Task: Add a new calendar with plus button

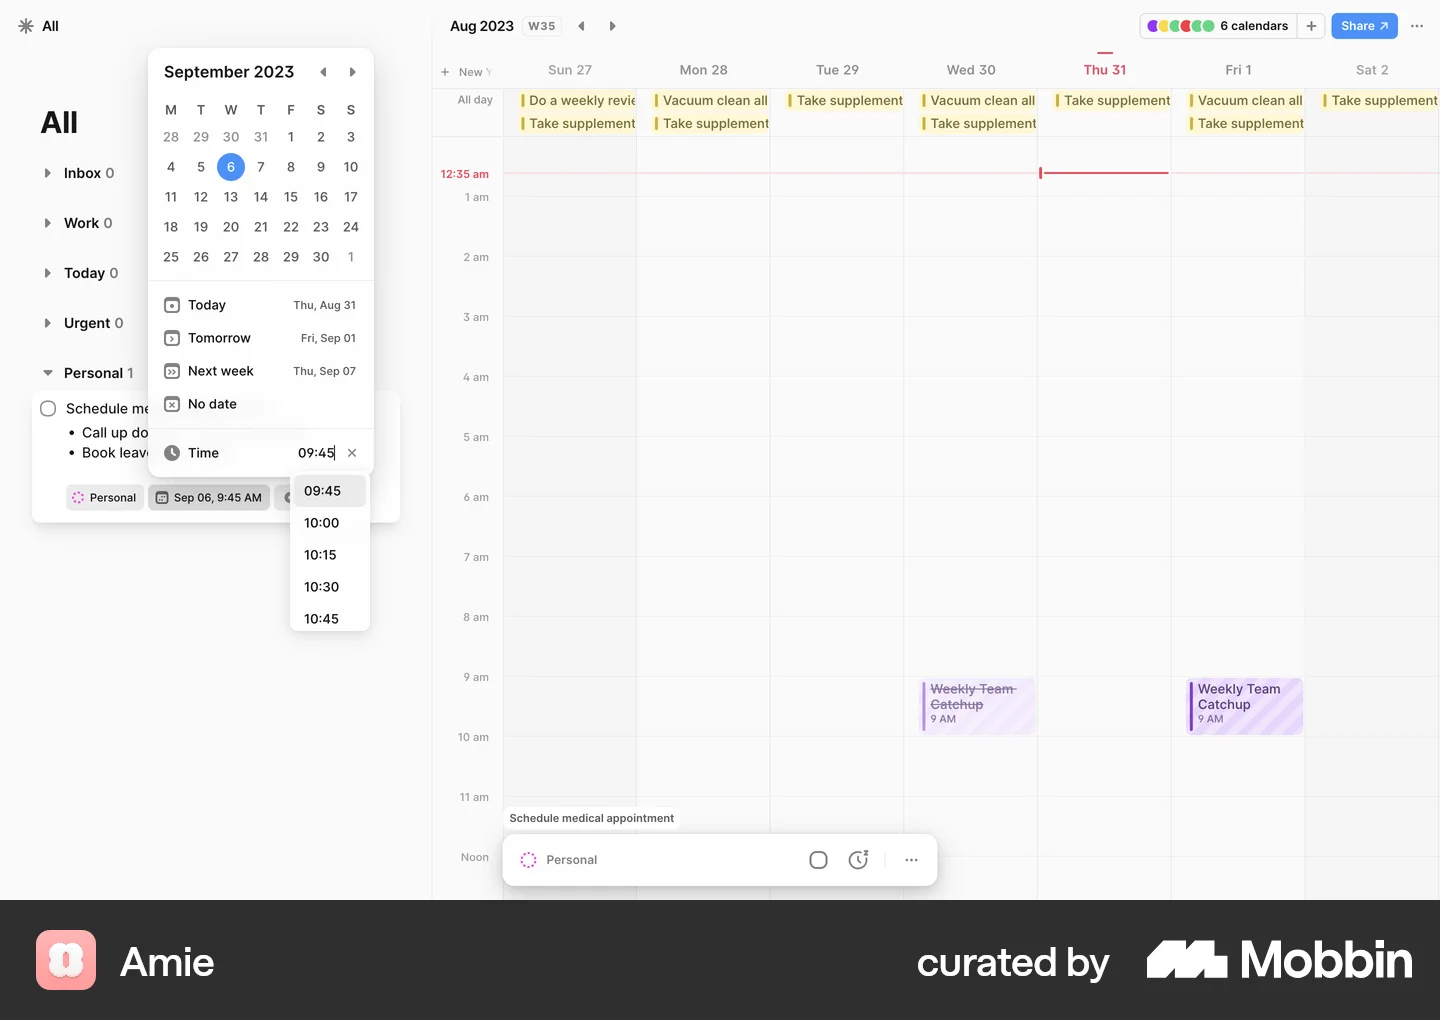Action: pos(1311,26)
